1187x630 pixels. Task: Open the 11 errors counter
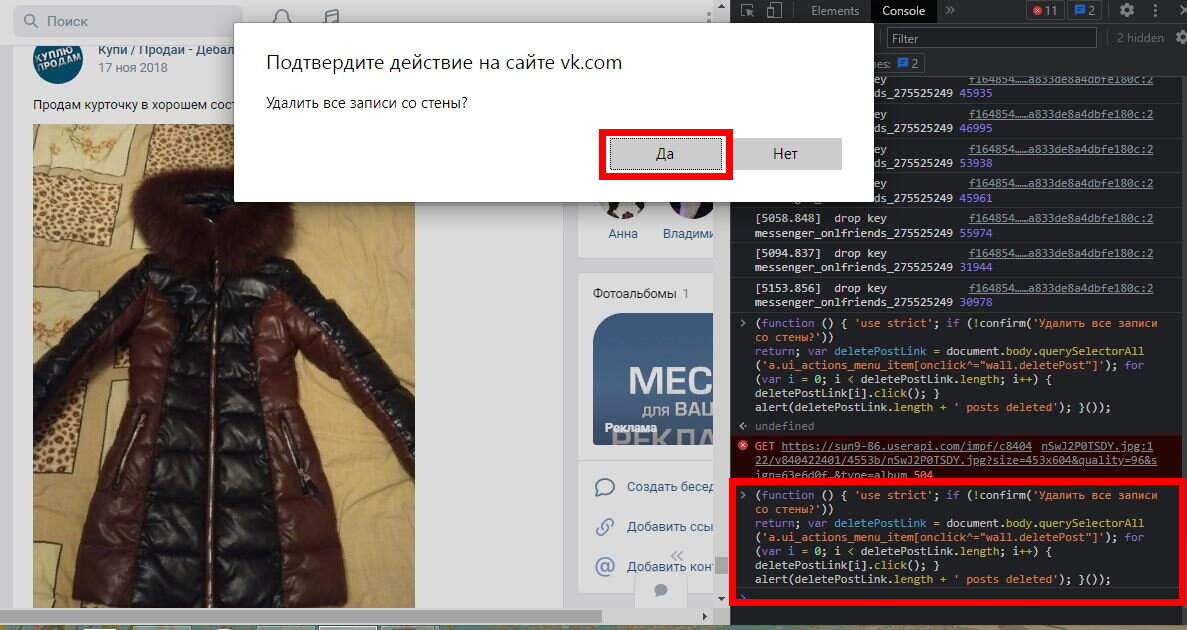(1045, 11)
